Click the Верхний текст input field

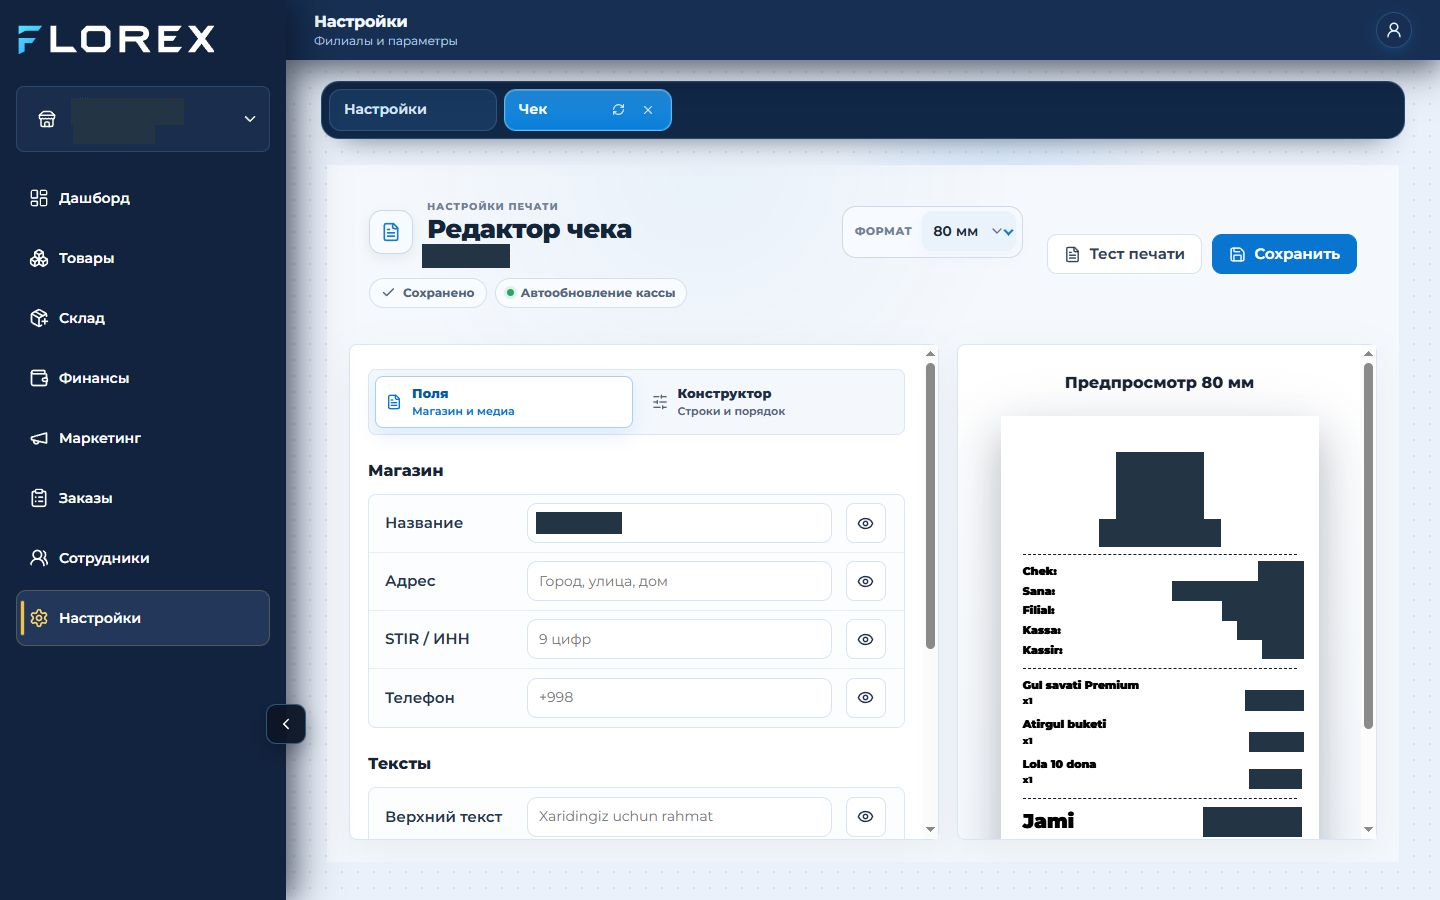click(x=679, y=816)
